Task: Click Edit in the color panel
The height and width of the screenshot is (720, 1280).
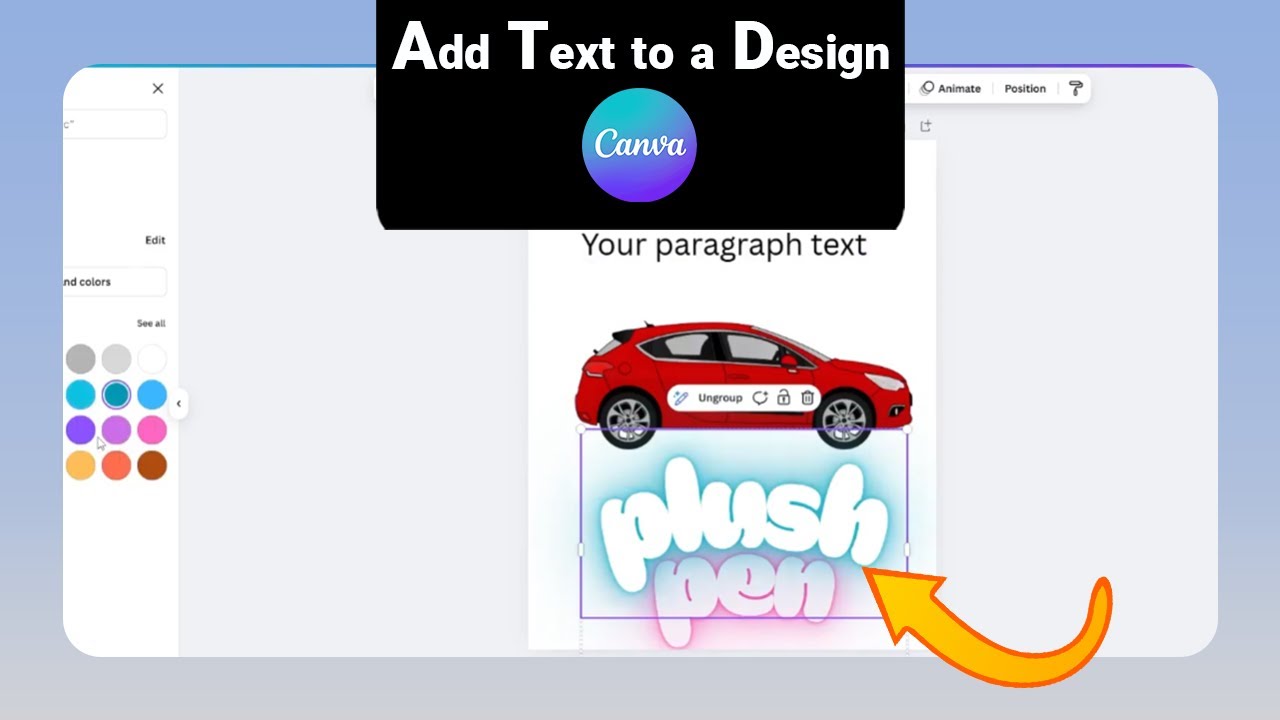Action: click(x=155, y=240)
